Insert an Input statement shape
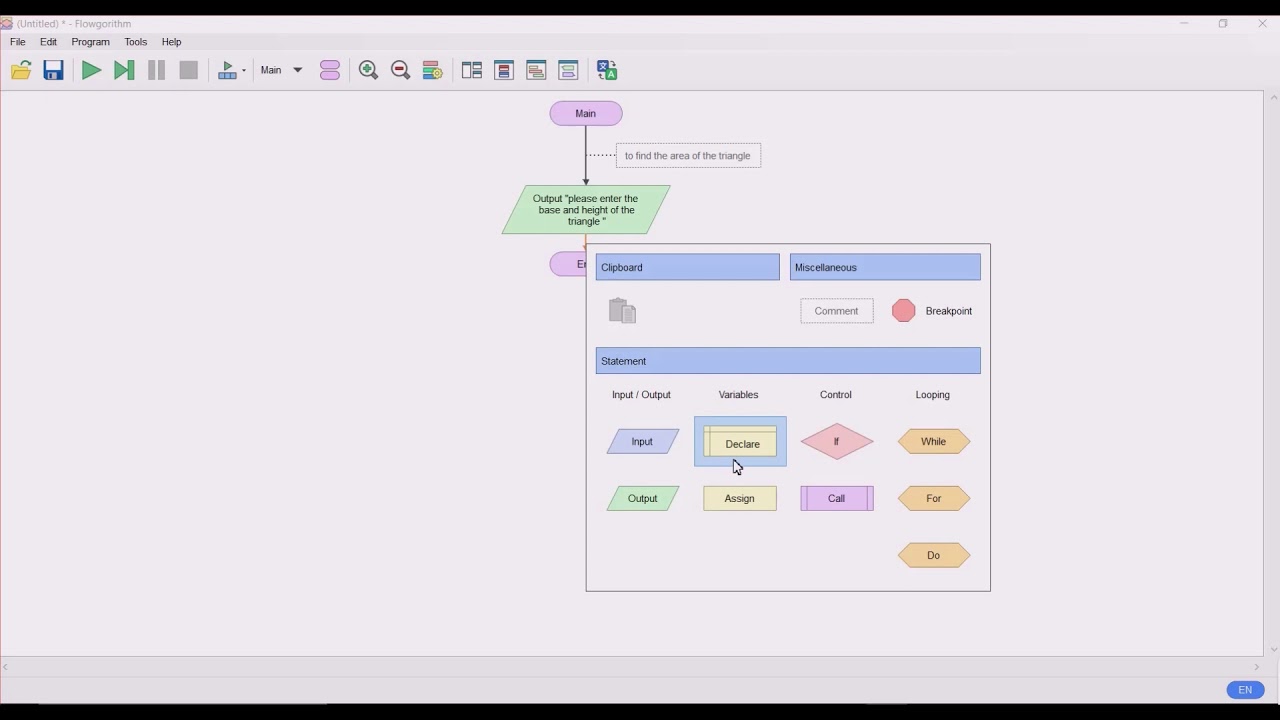1280x720 pixels. coord(643,442)
